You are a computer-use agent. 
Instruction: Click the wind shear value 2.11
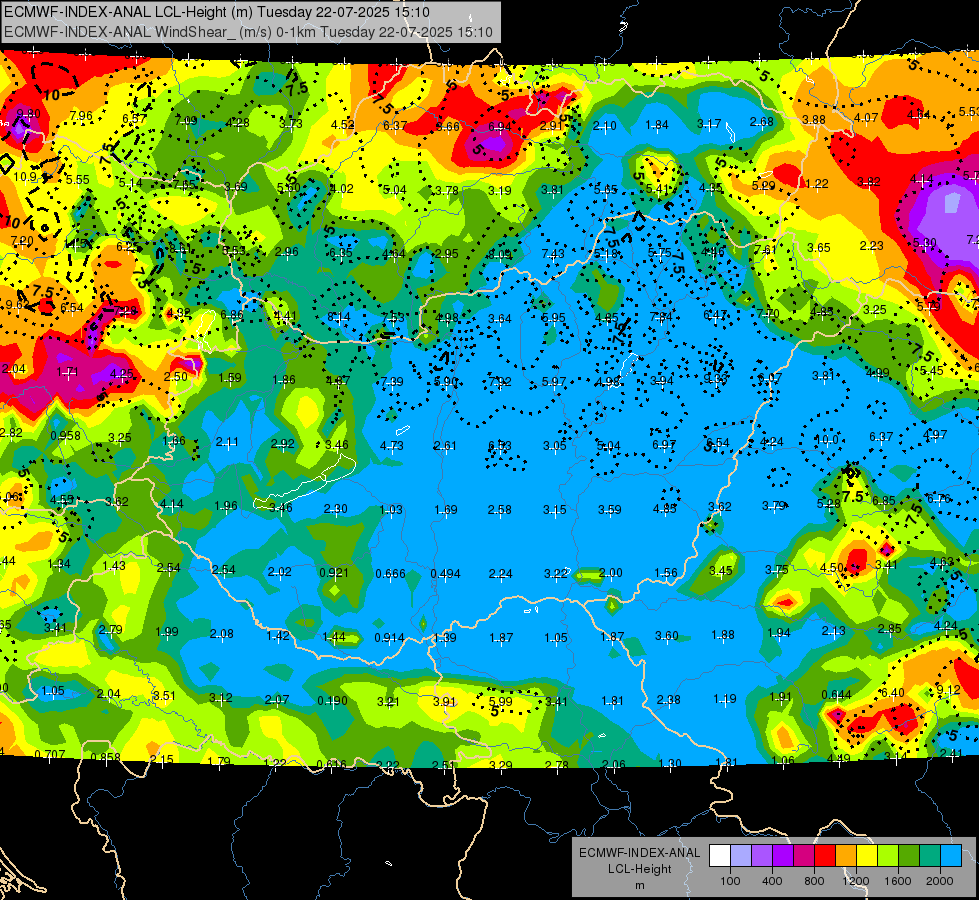coord(227,442)
